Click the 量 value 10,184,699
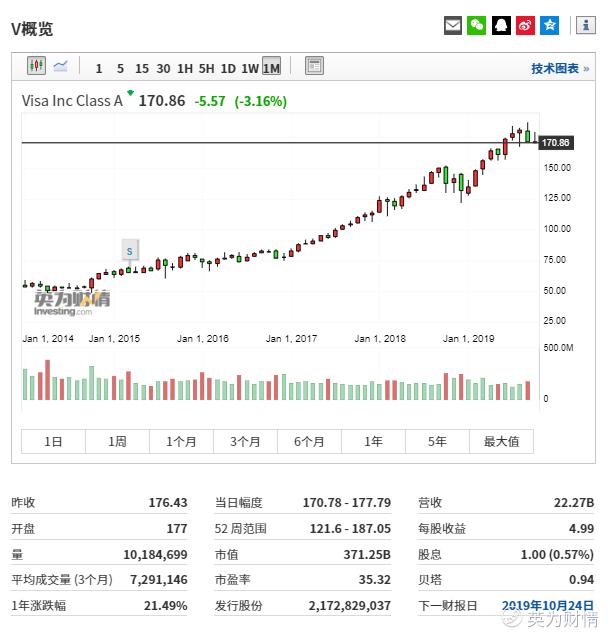 click(x=155, y=555)
